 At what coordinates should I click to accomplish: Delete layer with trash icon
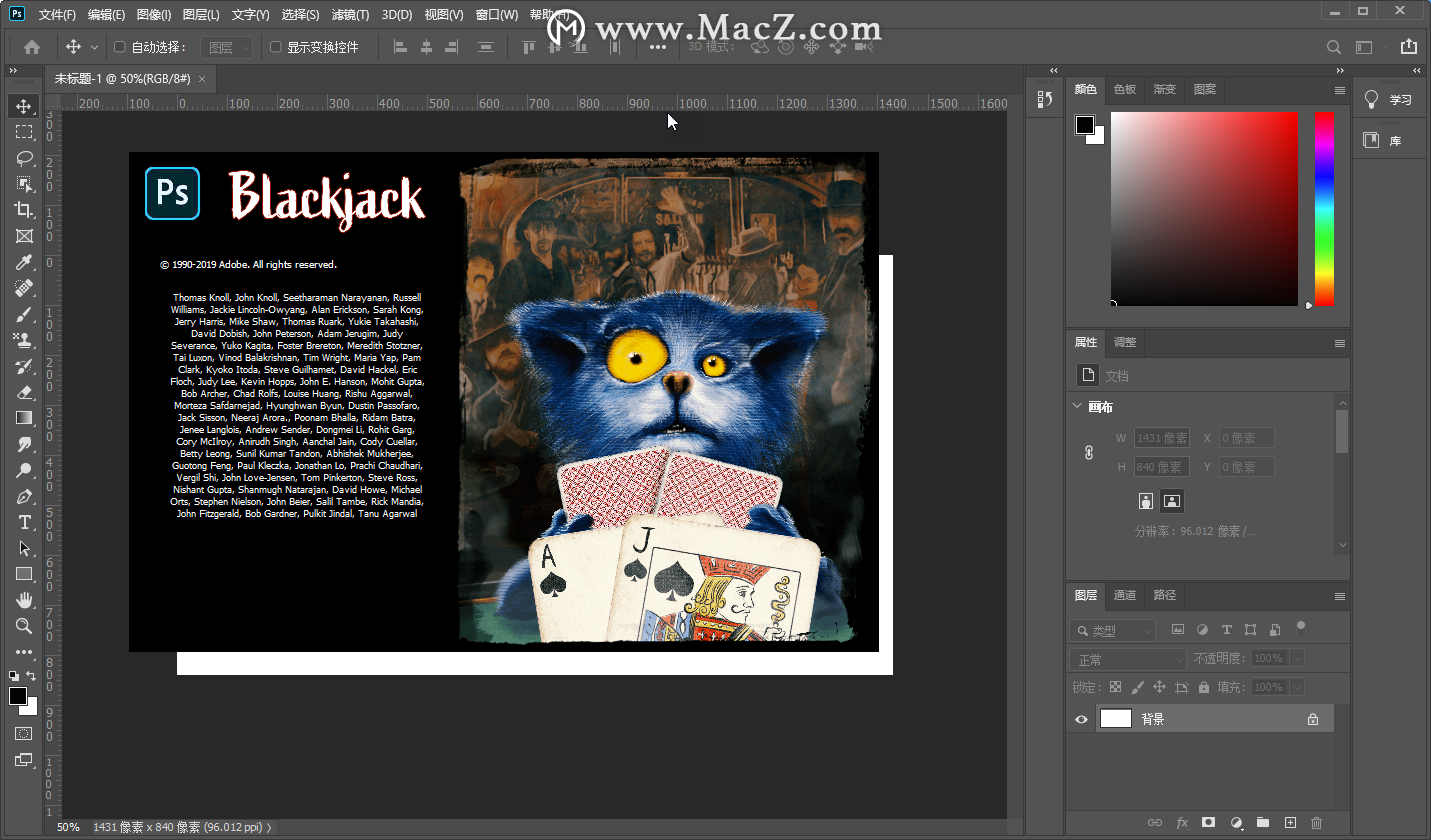point(1316,822)
